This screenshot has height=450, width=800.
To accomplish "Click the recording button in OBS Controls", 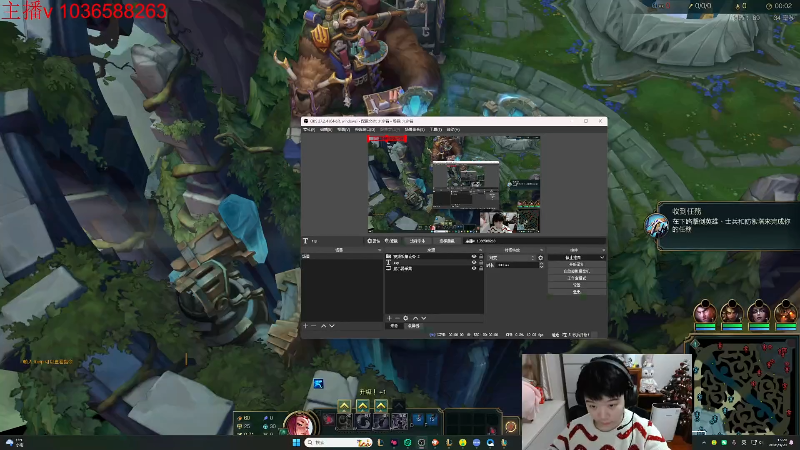I will 577,264.
